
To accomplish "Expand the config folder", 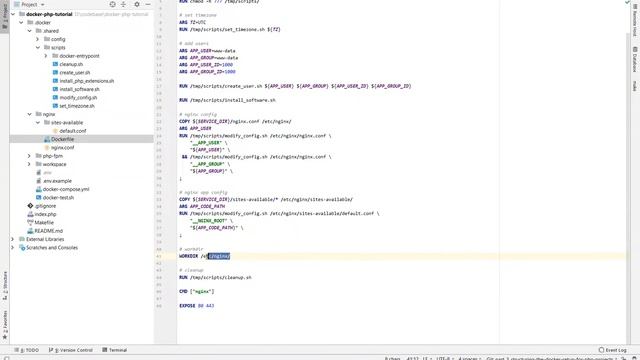I will 38,39.
